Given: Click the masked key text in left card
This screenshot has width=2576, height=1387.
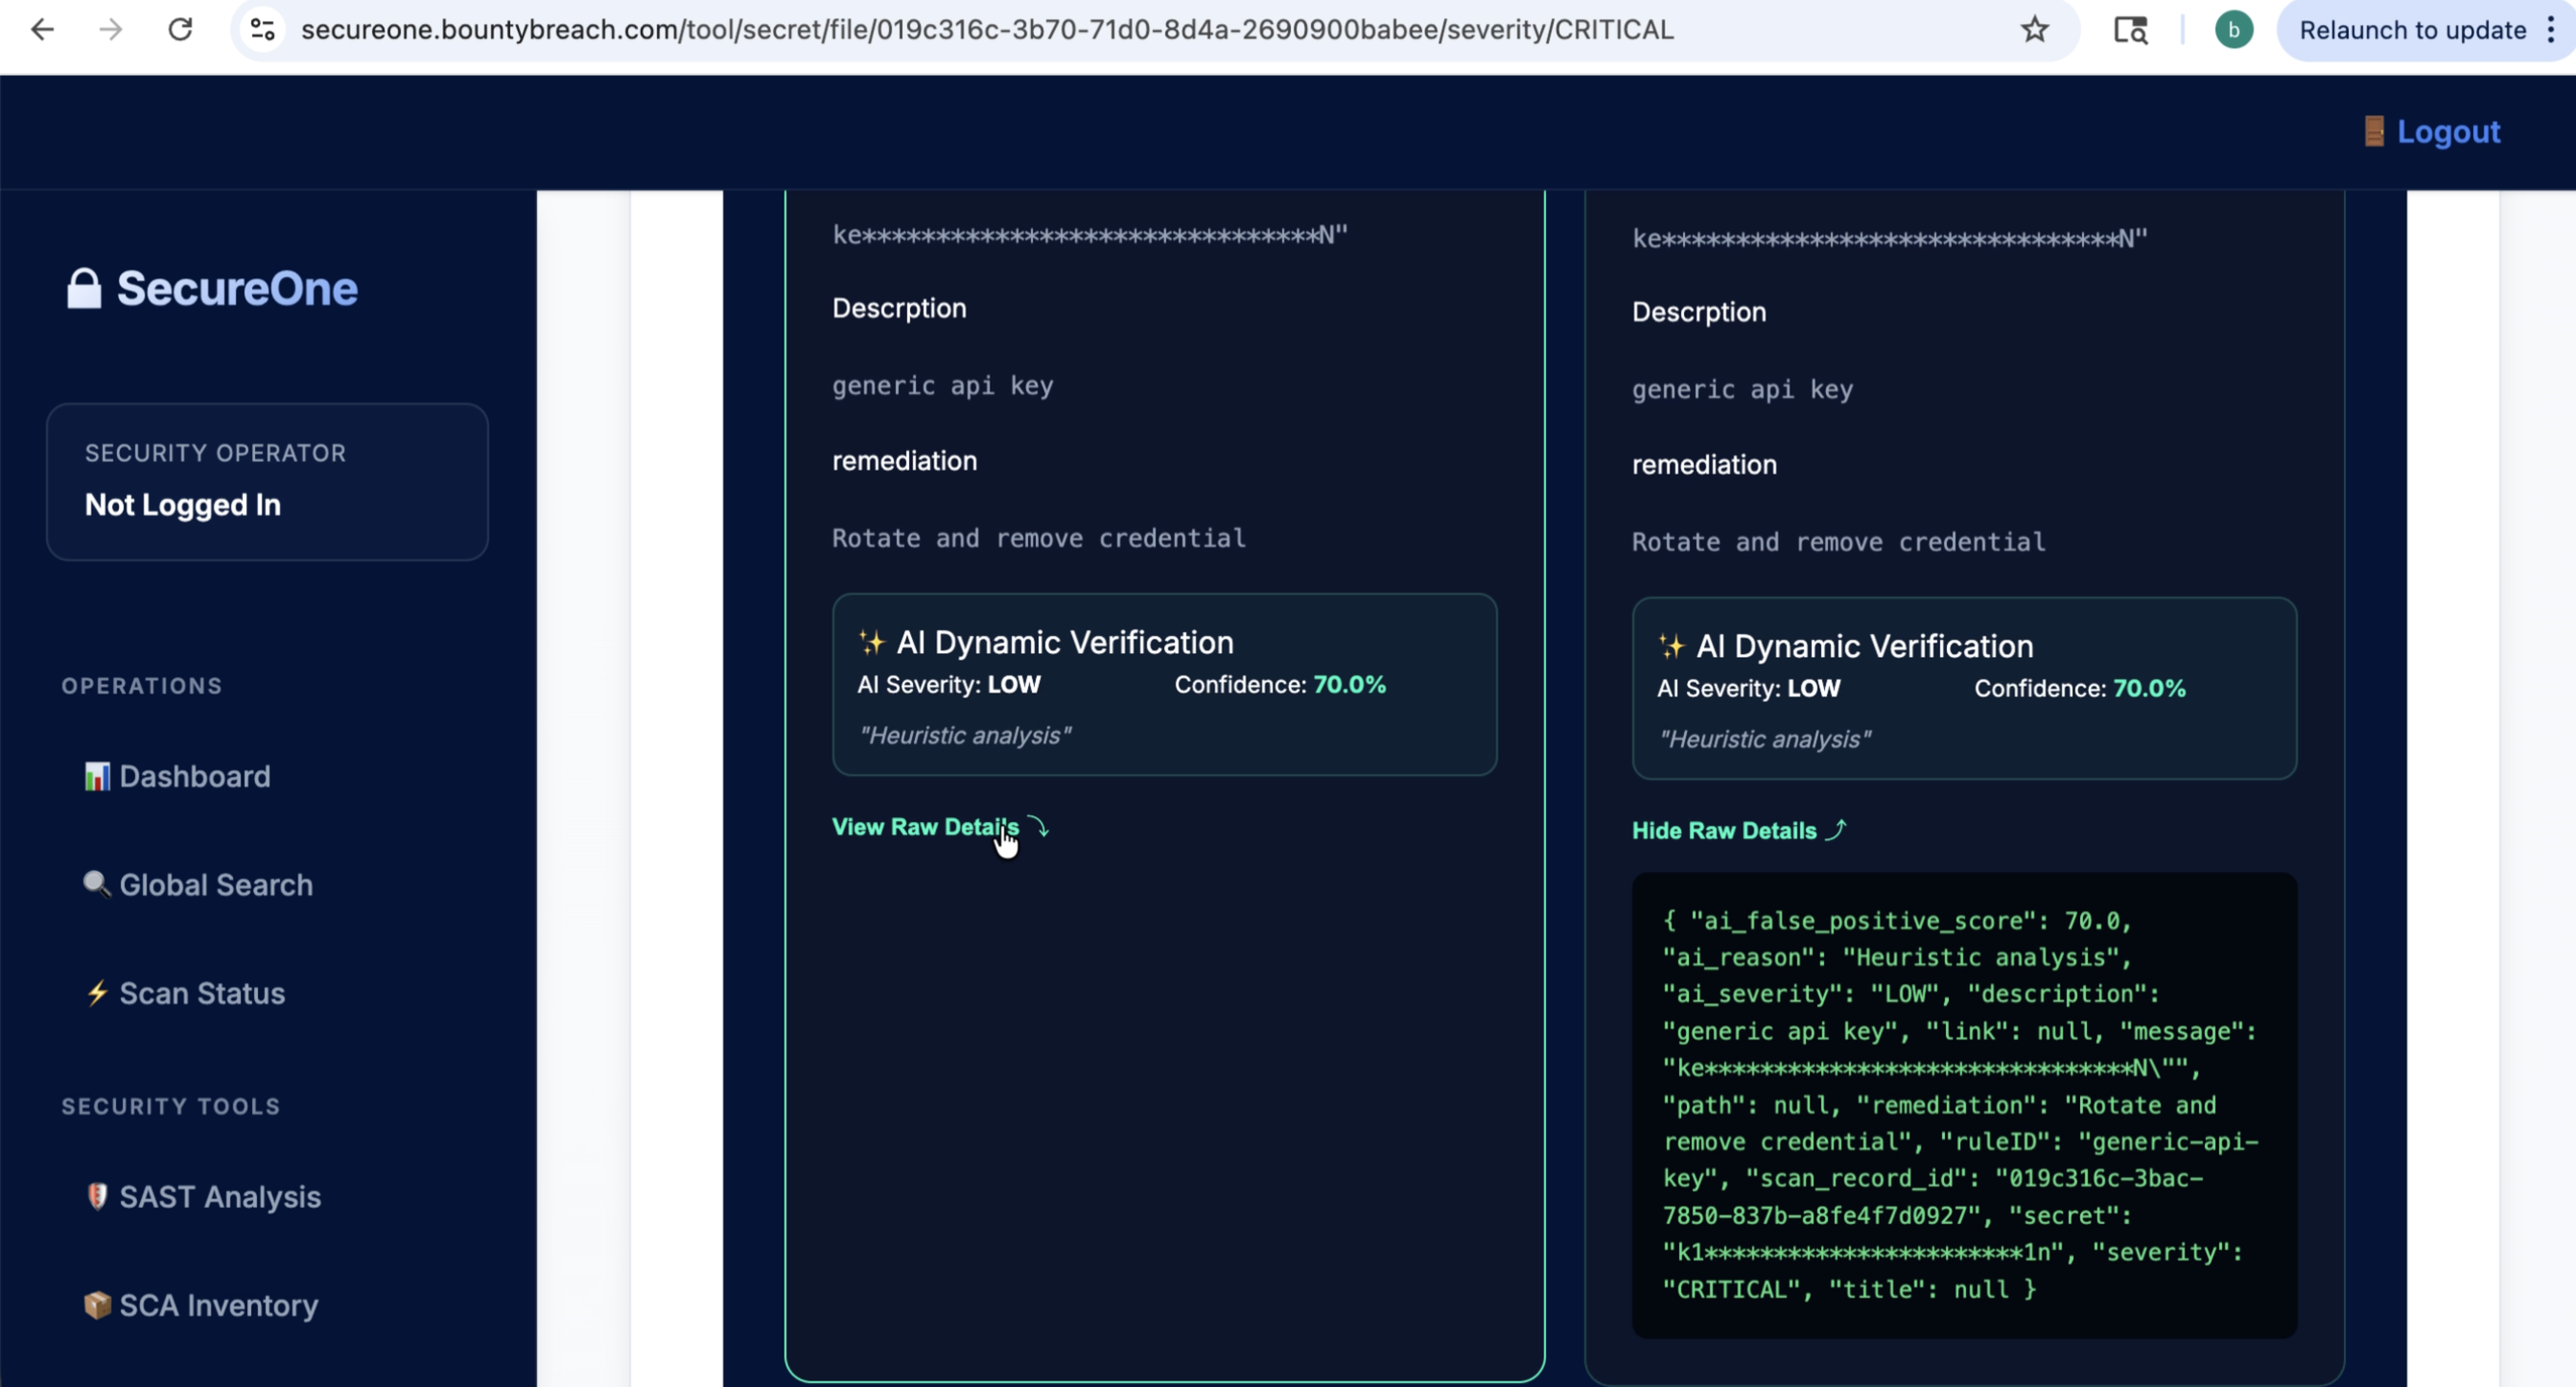Looking at the screenshot, I should pos(1090,235).
